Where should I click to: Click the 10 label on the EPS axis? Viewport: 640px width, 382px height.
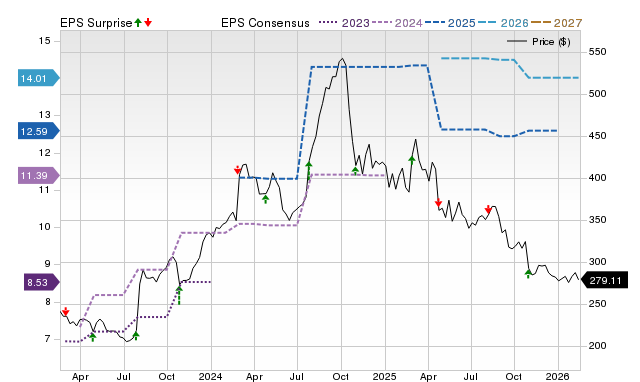tap(45, 227)
